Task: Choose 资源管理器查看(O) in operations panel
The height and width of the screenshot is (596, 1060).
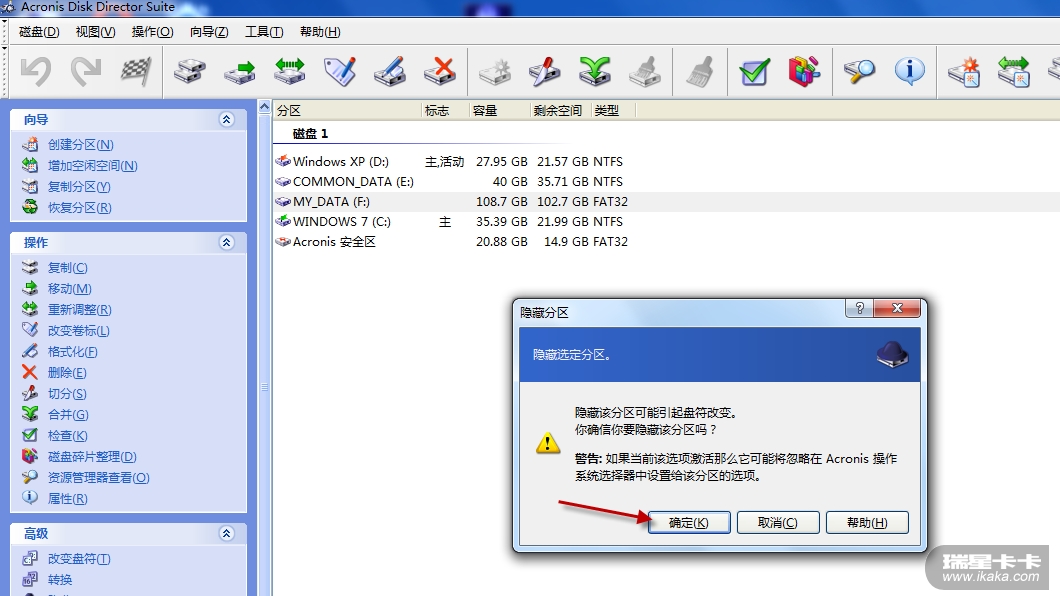Action: tap(99, 477)
